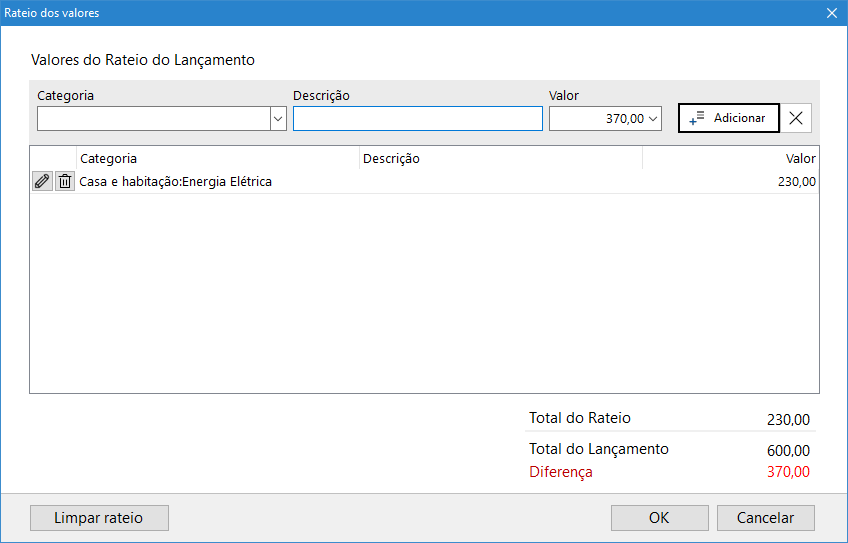Open the Valor field dropdown arrow

[654, 119]
